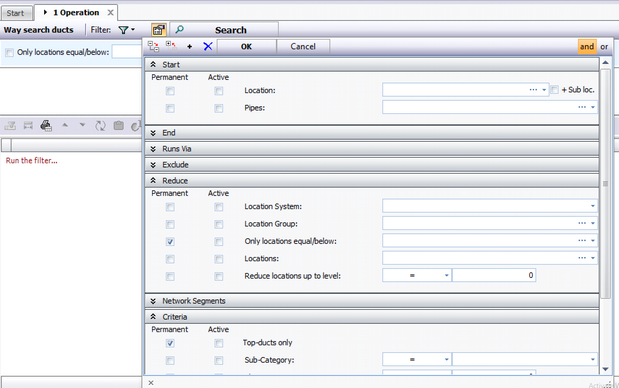Viewport: 619px width, 388px height.
Task: Open the Sub-Category operator dropdown
Action: [446, 360]
